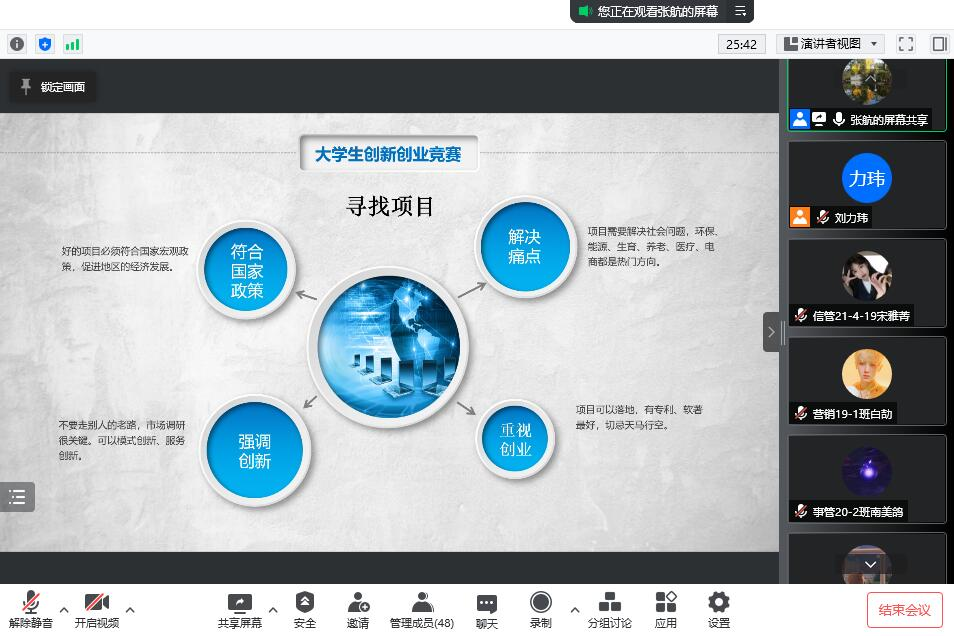The height and width of the screenshot is (636, 954).
Task: Open the 设置 settings
Action: pos(719,609)
